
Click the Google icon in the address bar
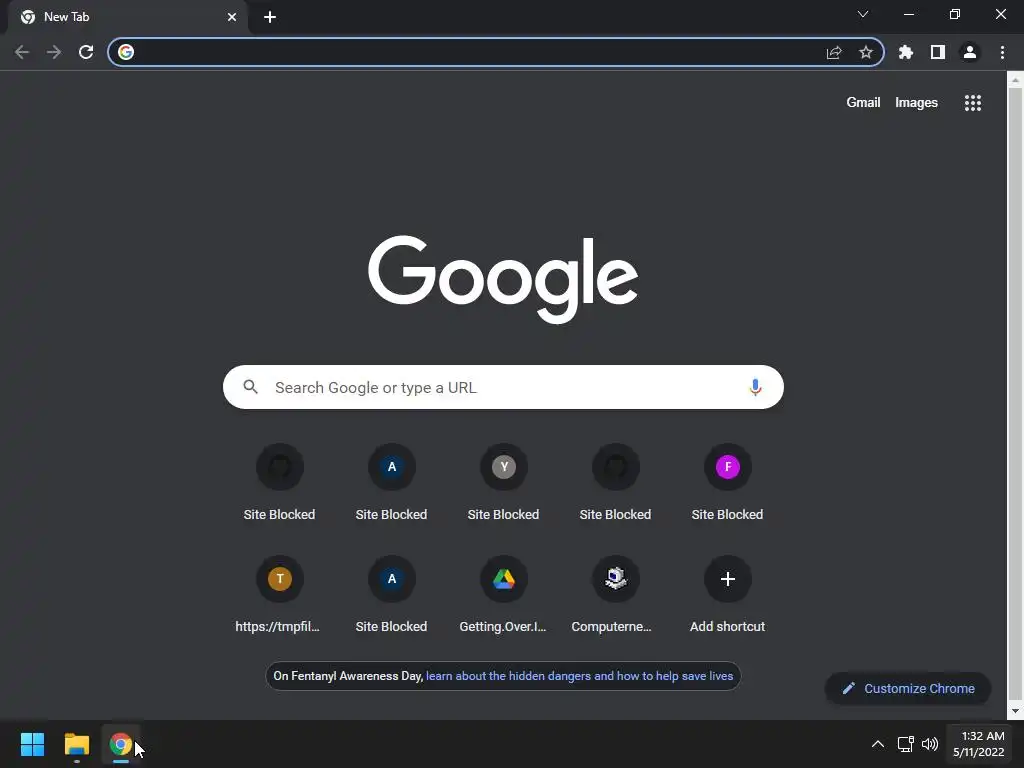(x=126, y=52)
